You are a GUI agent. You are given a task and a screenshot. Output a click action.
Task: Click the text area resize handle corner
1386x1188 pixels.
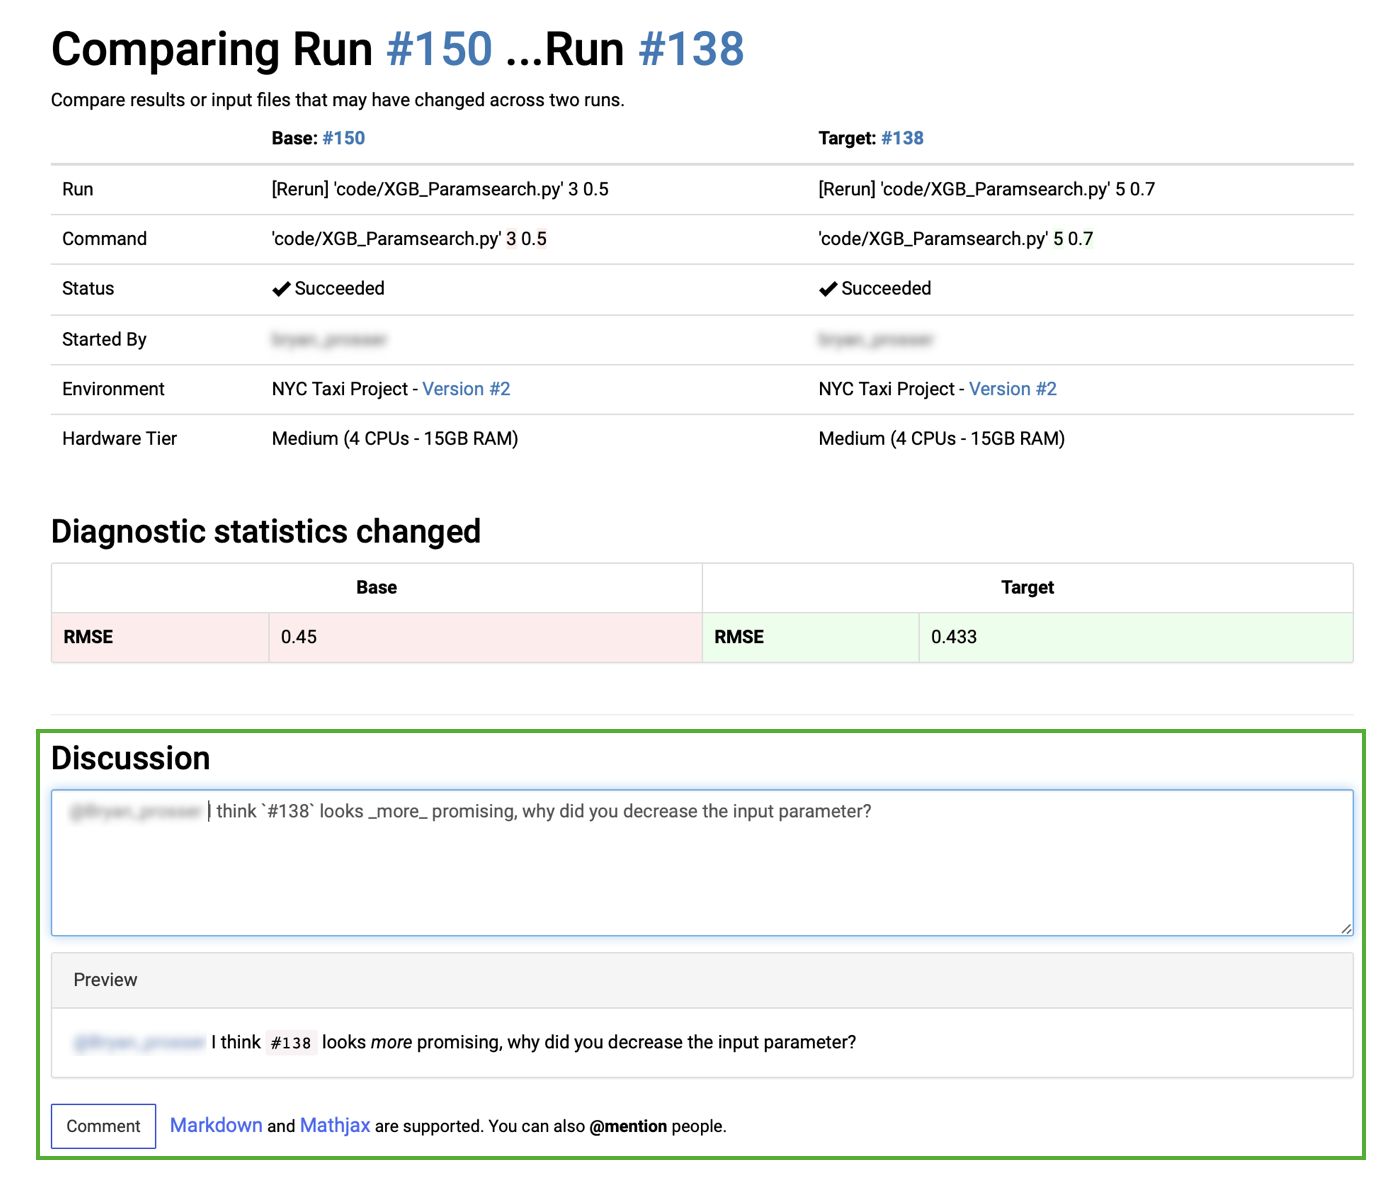click(x=1346, y=928)
